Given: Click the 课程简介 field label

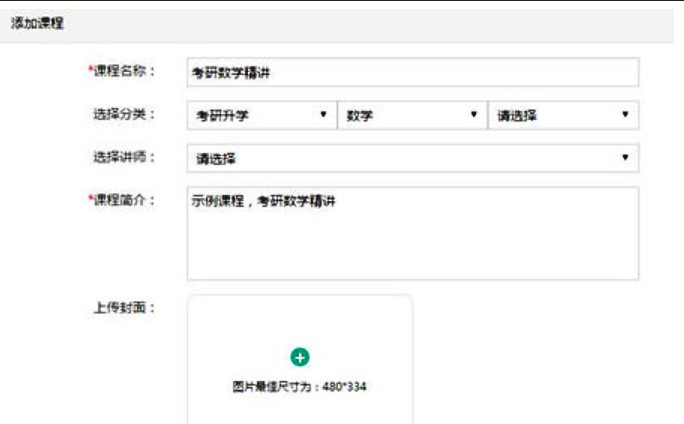Looking at the screenshot, I should (x=126, y=199).
